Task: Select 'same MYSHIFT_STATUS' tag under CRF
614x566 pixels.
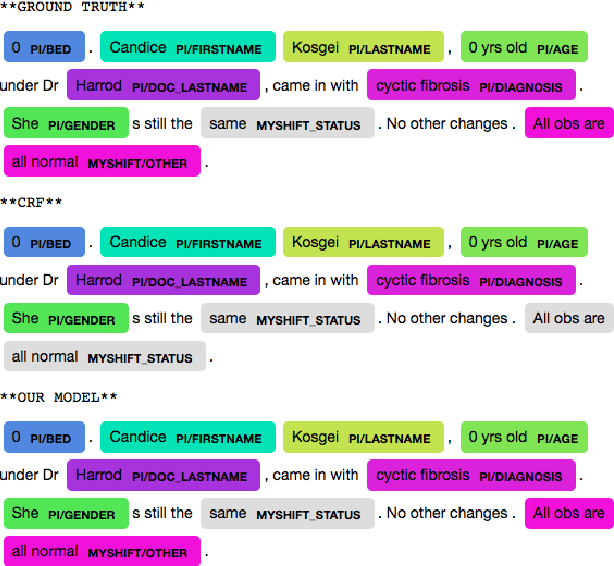Action: (x=287, y=319)
